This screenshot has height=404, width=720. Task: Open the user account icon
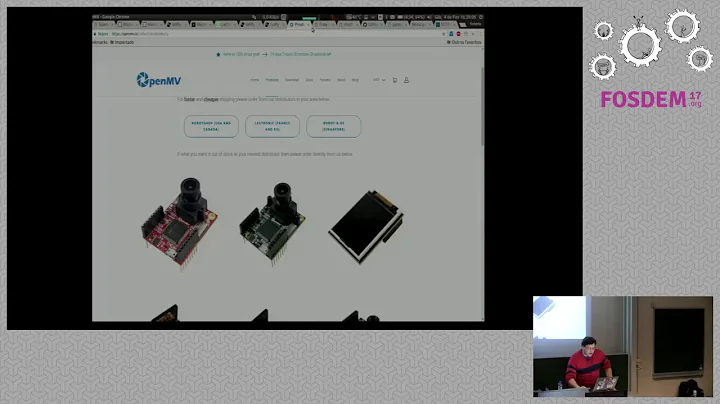coord(406,80)
